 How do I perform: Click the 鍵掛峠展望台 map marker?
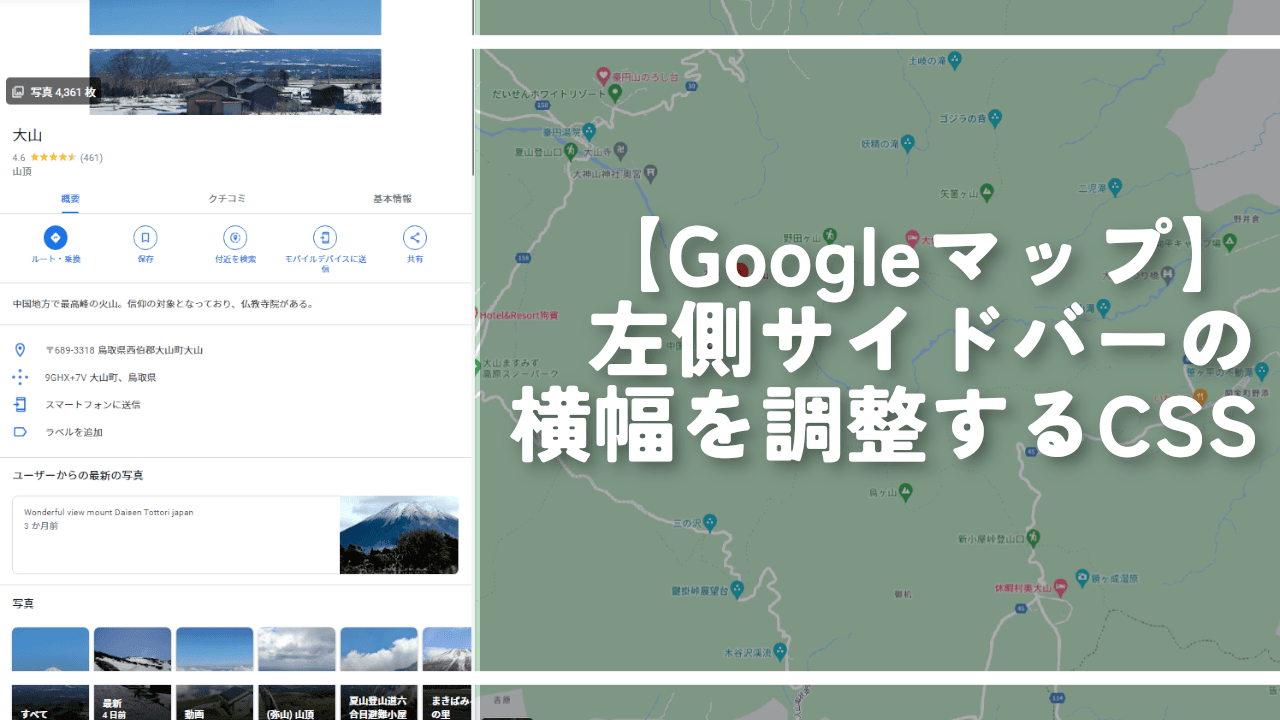pyautogui.click(x=737, y=590)
